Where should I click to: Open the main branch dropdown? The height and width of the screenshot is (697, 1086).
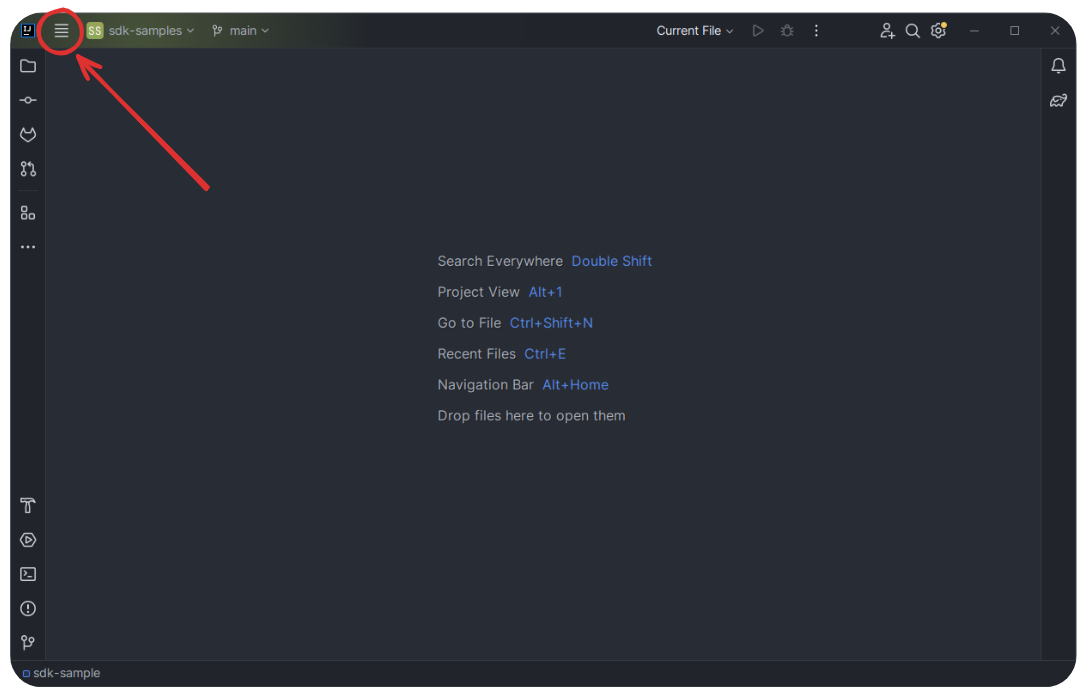(x=240, y=30)
